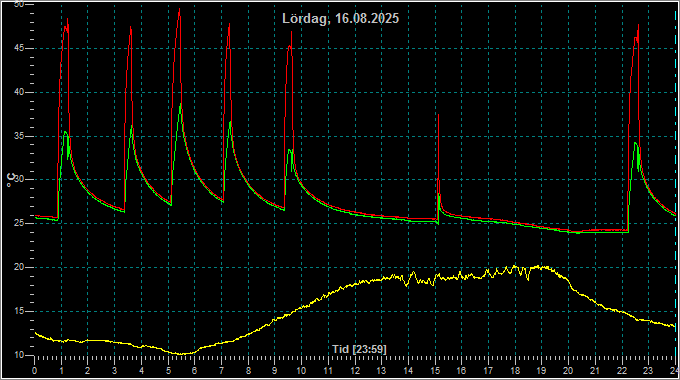Click the 35 label on temperature axis
Viewport: 680px width, 380px height.
click(x=19, y=136)
